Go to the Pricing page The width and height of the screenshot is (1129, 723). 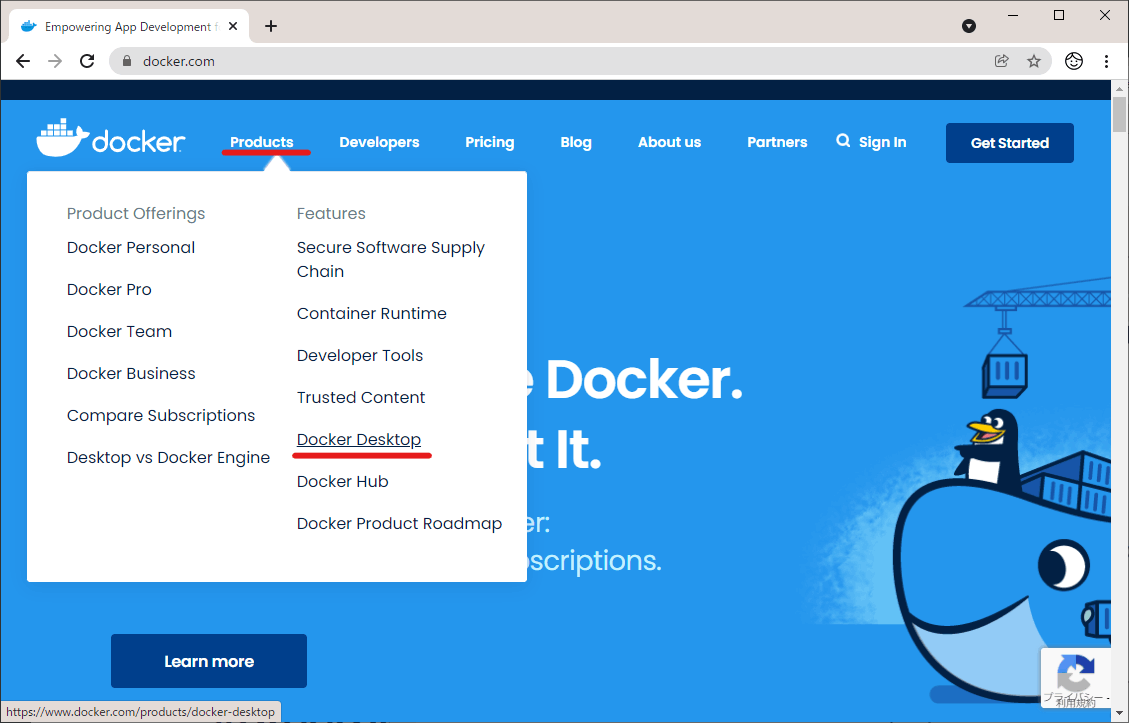tap(490, 142)
